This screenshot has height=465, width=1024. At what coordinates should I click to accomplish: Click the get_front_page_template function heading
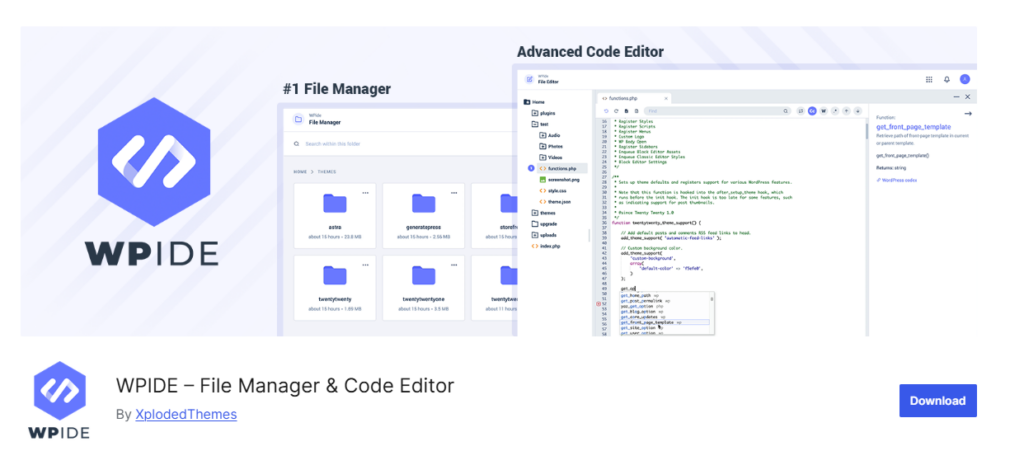tap(914, 127)
